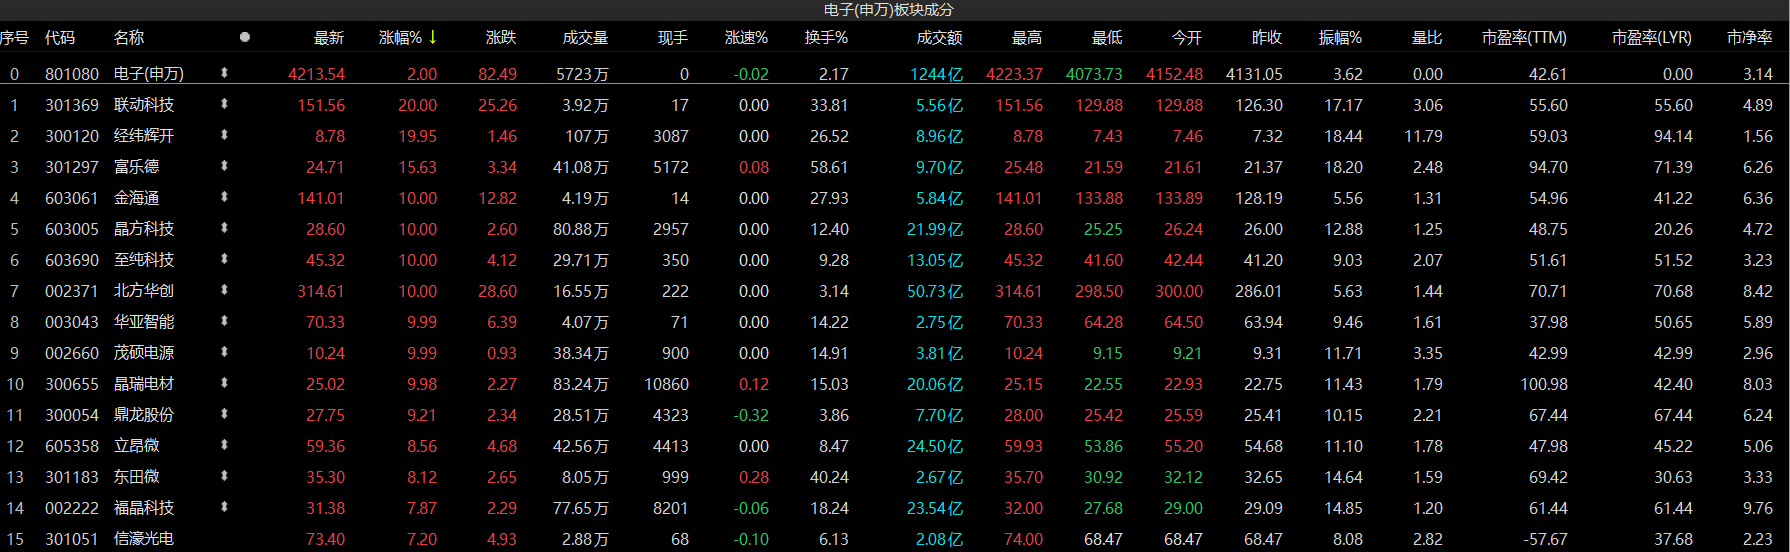Click the up-down marker icon for 茂硕电源
The width and height of the screenshot is (1790, 552).
coord(224,352)
